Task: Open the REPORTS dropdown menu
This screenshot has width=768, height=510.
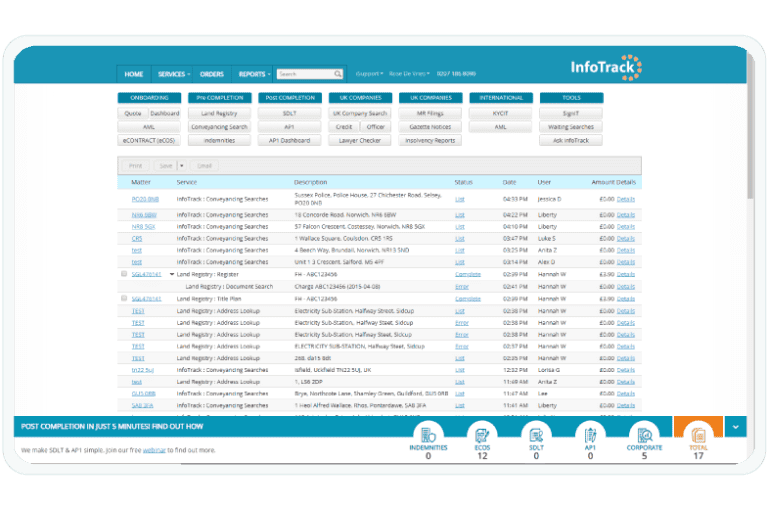Action: [x=254, y=74]
